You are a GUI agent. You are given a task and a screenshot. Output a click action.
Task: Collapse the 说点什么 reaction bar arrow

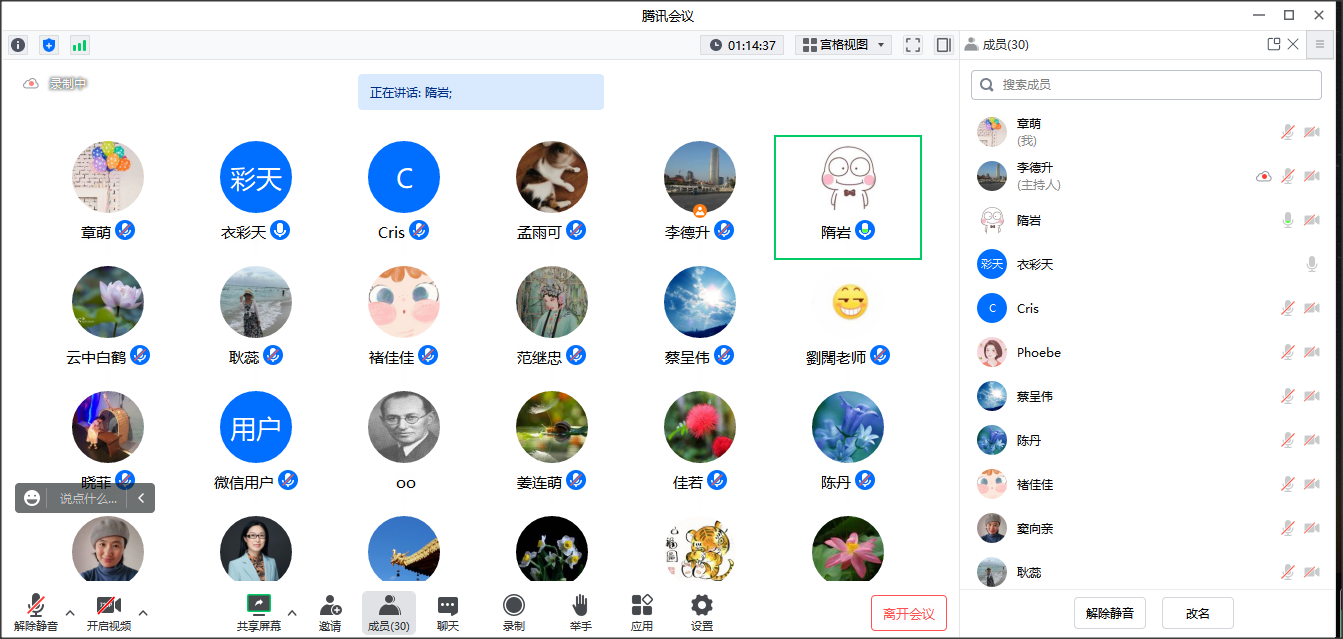141,498
